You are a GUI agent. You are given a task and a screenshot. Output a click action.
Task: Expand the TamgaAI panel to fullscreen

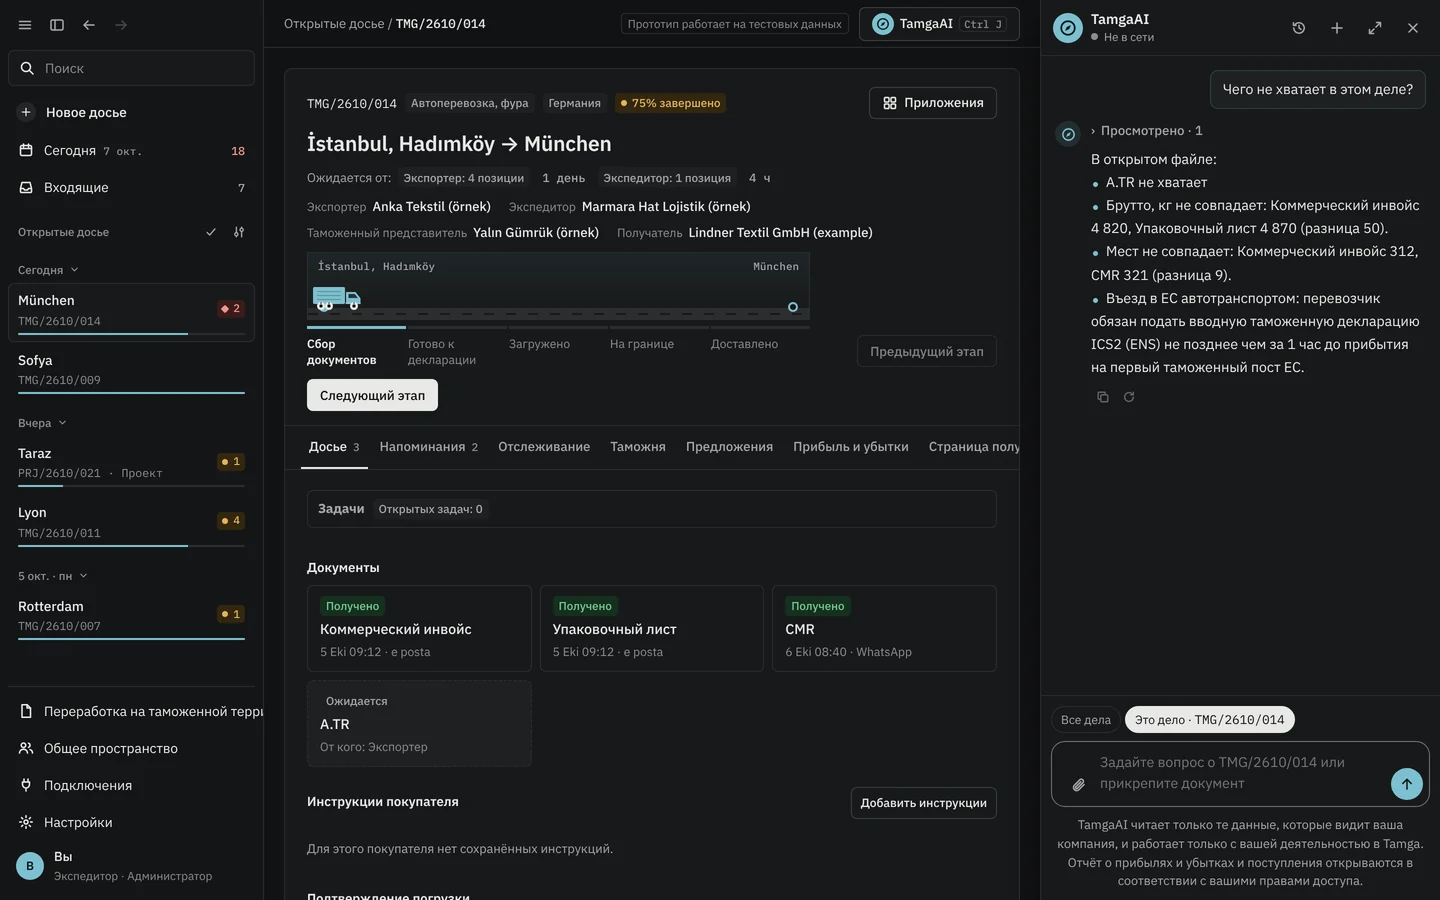[x=1375, y=28]
